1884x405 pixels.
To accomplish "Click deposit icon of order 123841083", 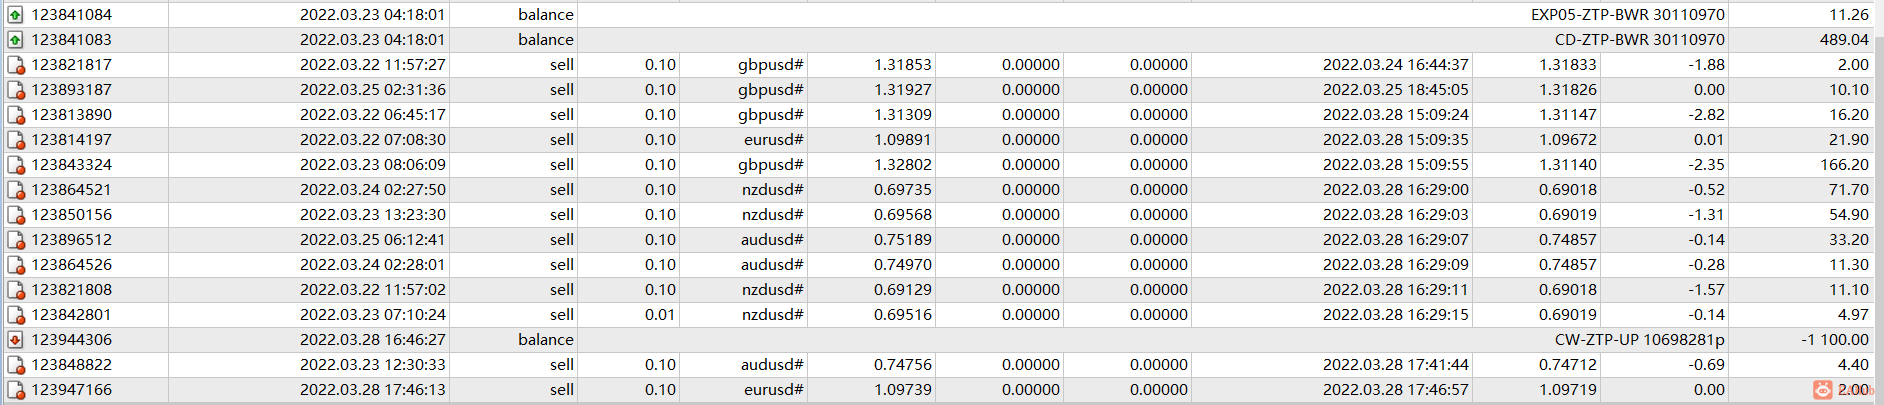I will 15,40.
